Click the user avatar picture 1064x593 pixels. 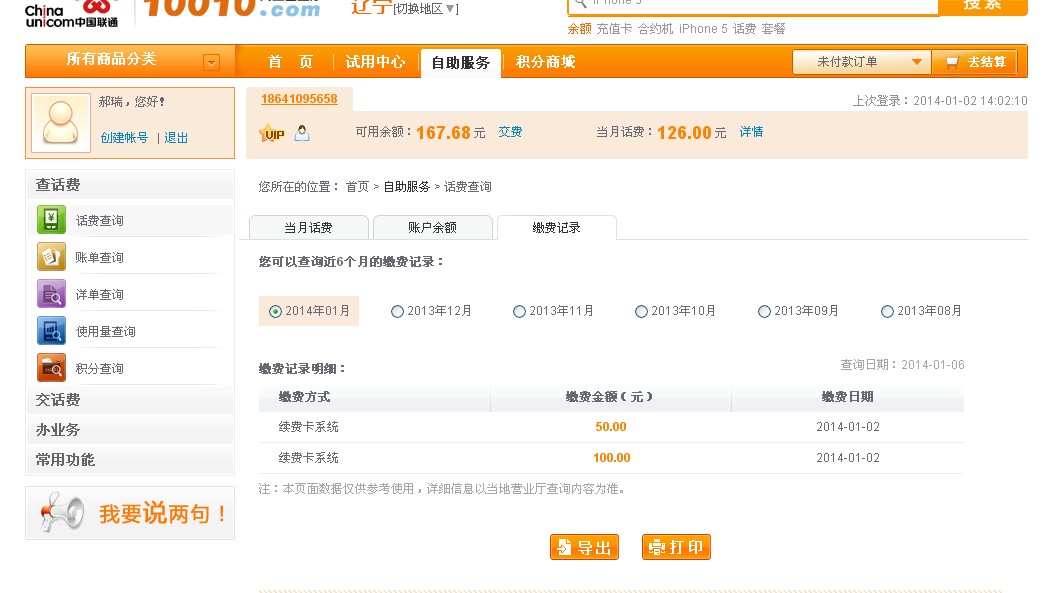coord(60,123)
